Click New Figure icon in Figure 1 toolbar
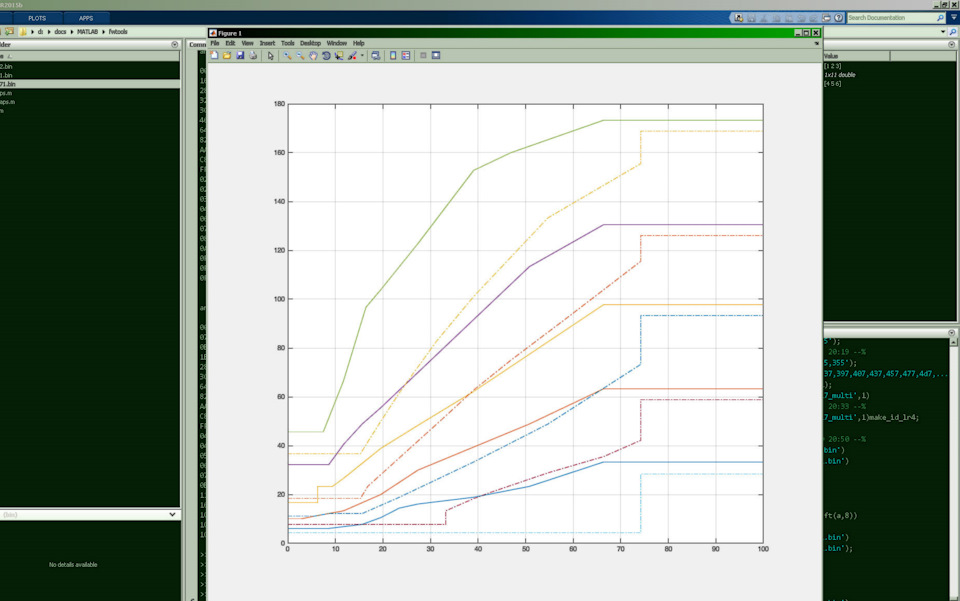Image resolution: width=960 pixels, height=601 pixels. point(214,56)
